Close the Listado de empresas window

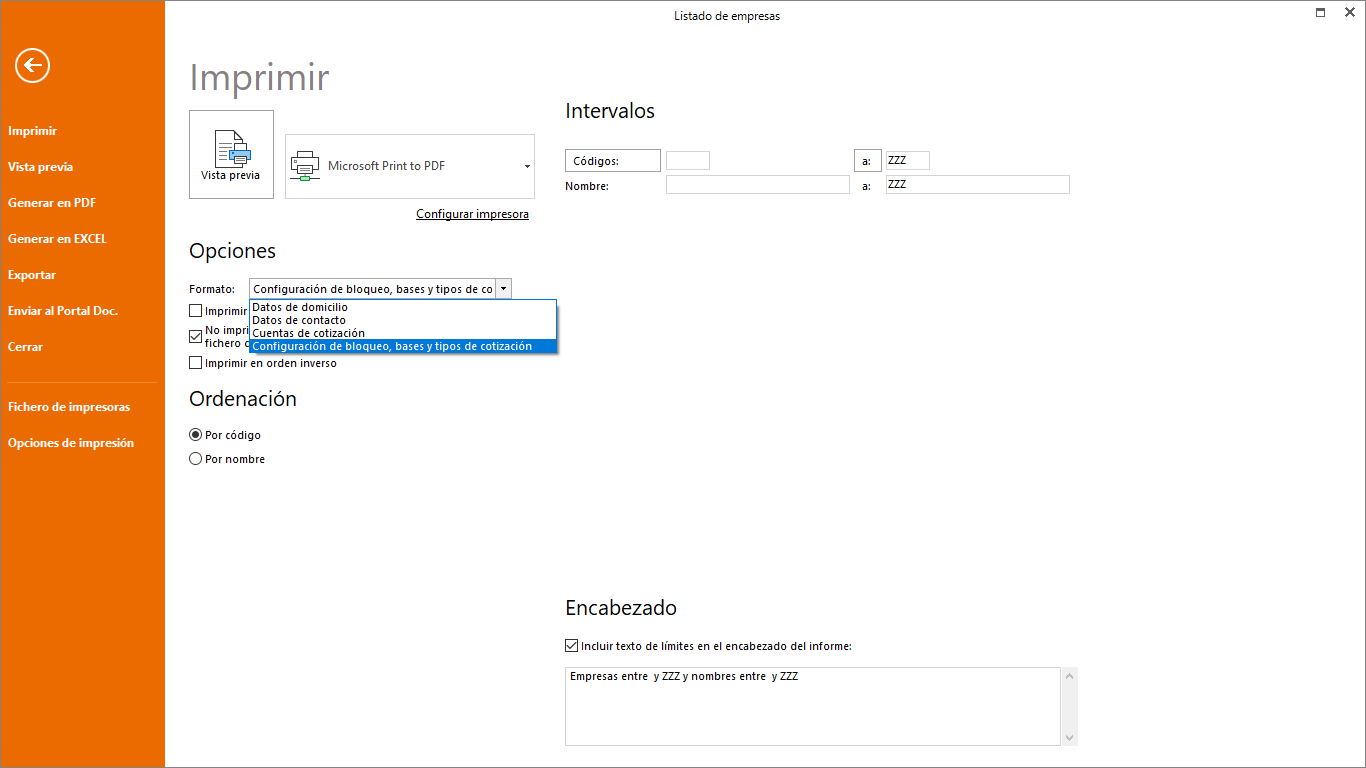[x=1350, y=12]
